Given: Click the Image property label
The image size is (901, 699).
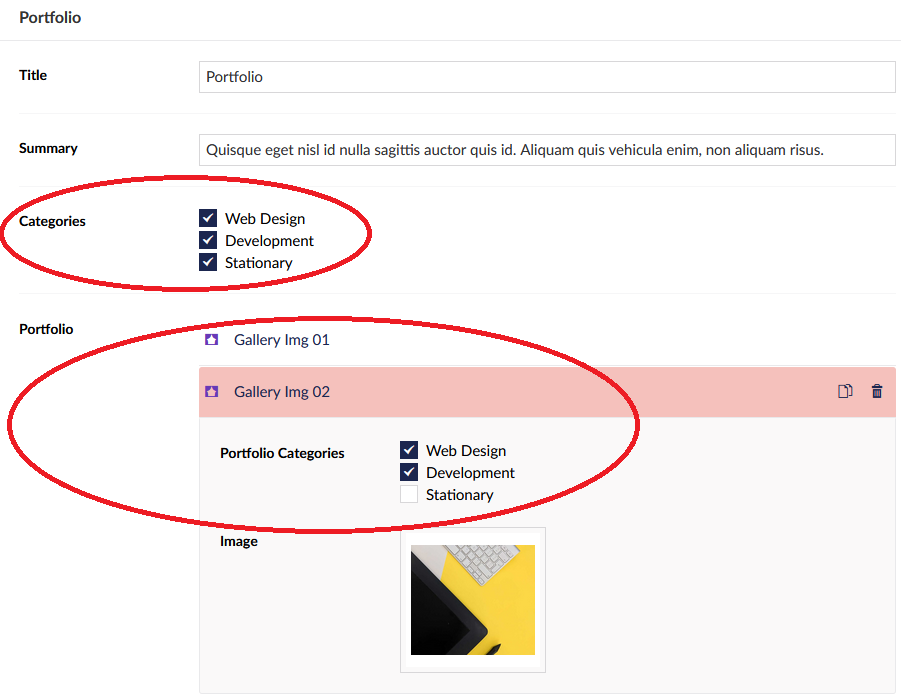Looking at the screenshot, I should pos(239,541).
